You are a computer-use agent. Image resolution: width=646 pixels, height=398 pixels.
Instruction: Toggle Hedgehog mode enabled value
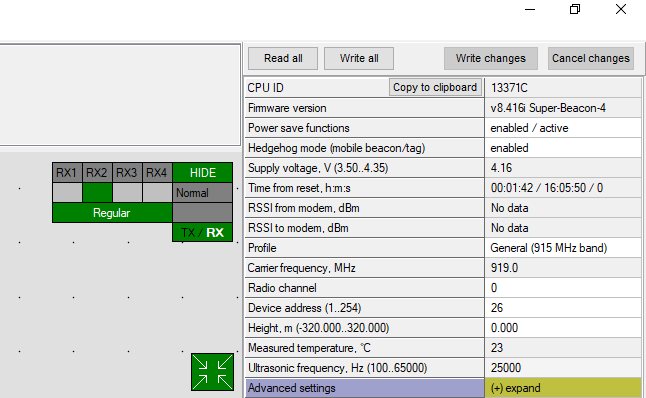[x=563, y=148]
